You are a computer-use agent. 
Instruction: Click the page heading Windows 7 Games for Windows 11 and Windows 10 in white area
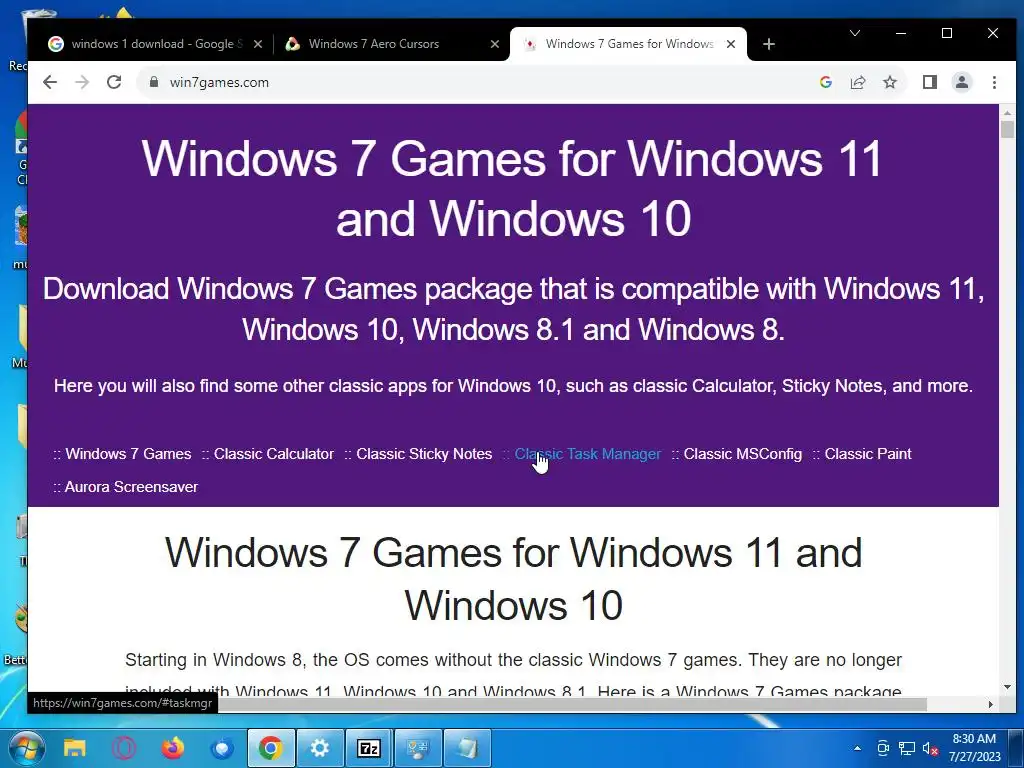tap(513, 579)
